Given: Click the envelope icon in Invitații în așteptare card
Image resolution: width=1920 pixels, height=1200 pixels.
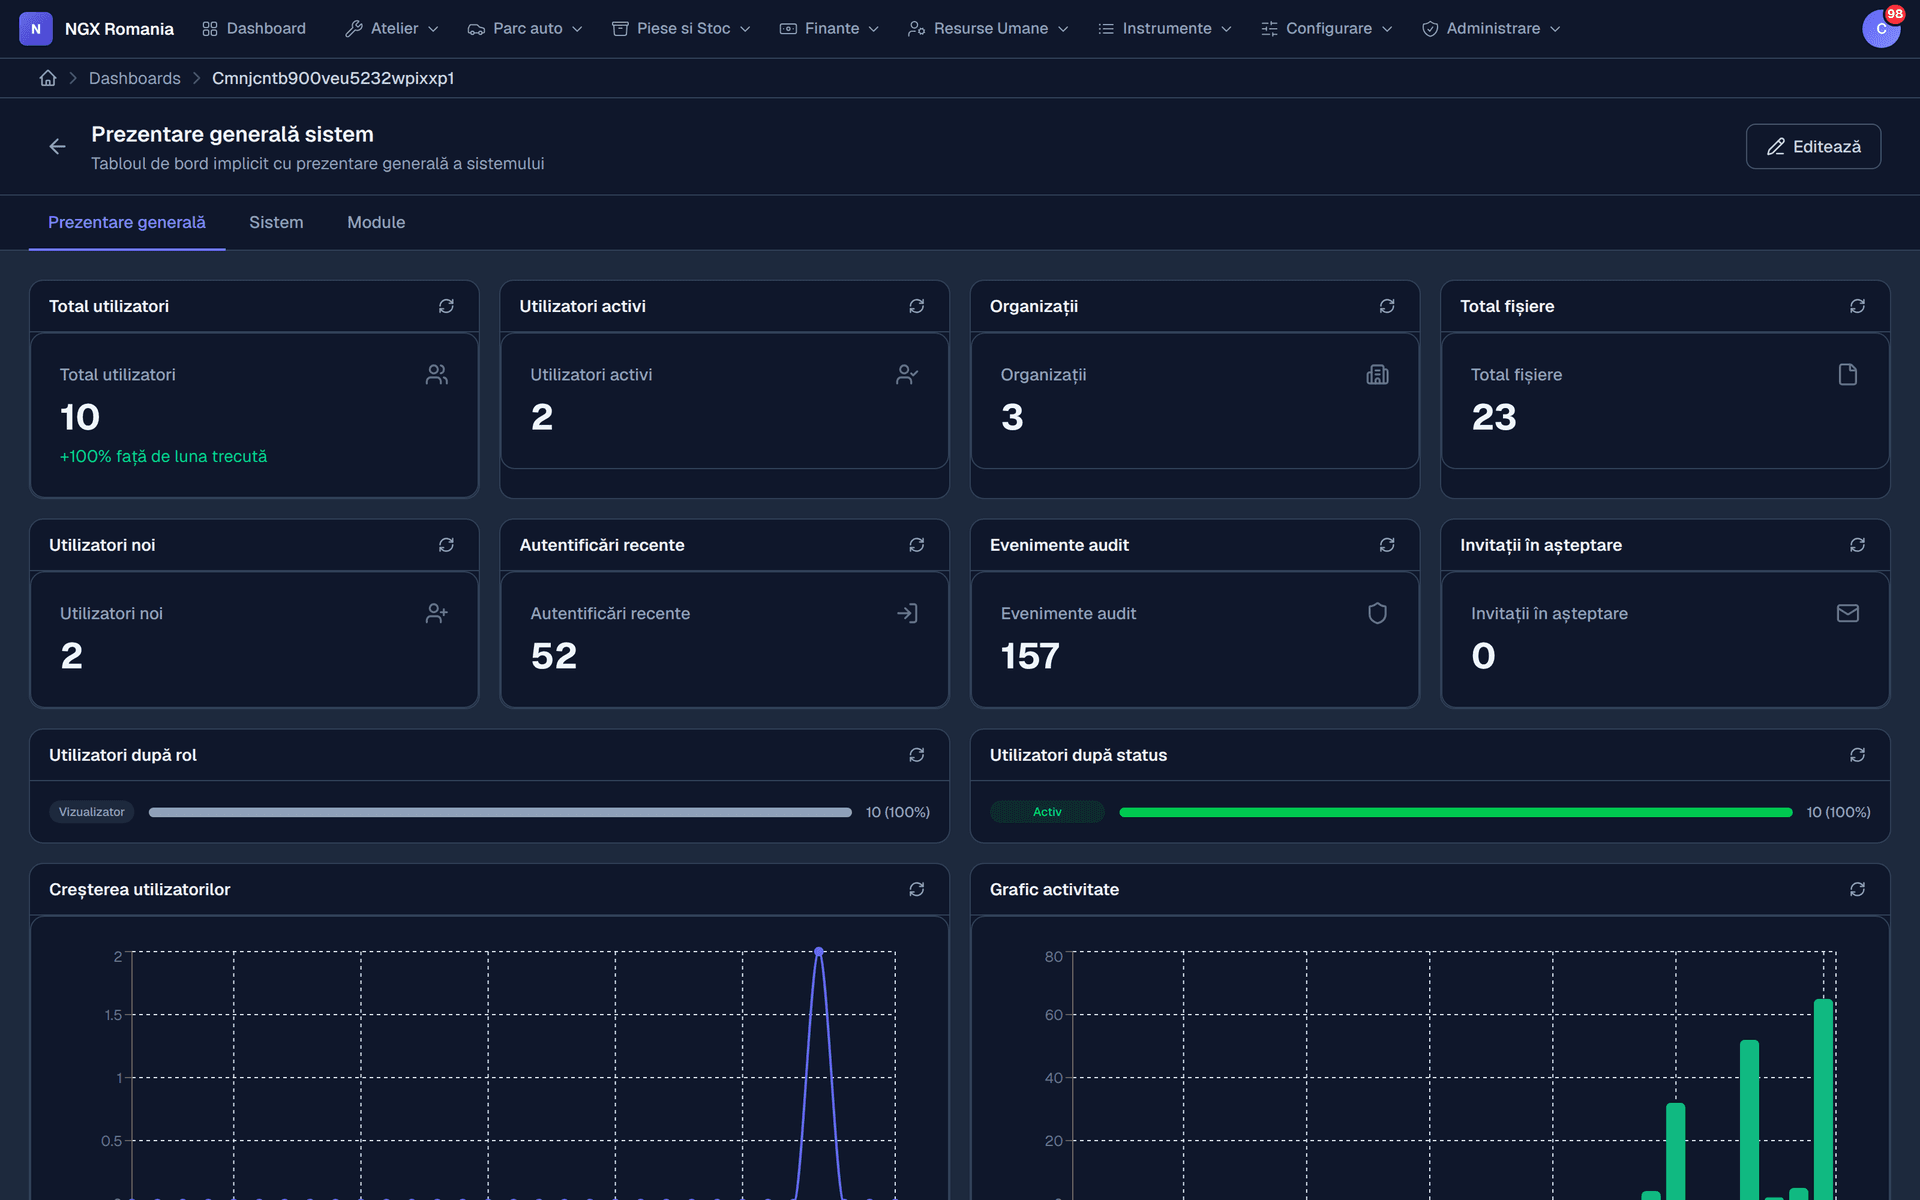Looking at the screenshot, I should point(1848,613).
